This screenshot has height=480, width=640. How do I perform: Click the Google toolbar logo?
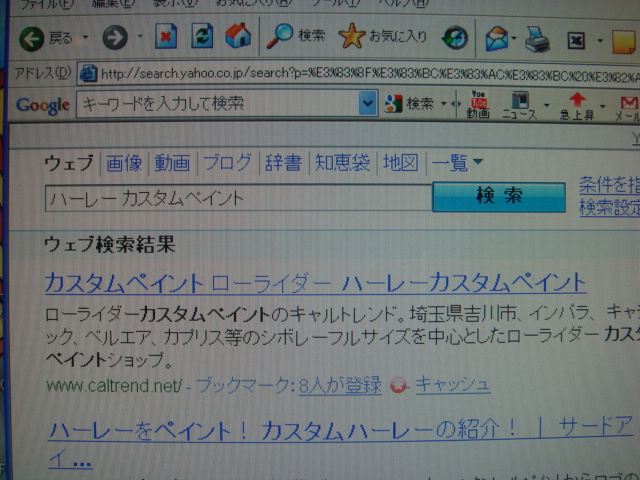coord(43,105)
